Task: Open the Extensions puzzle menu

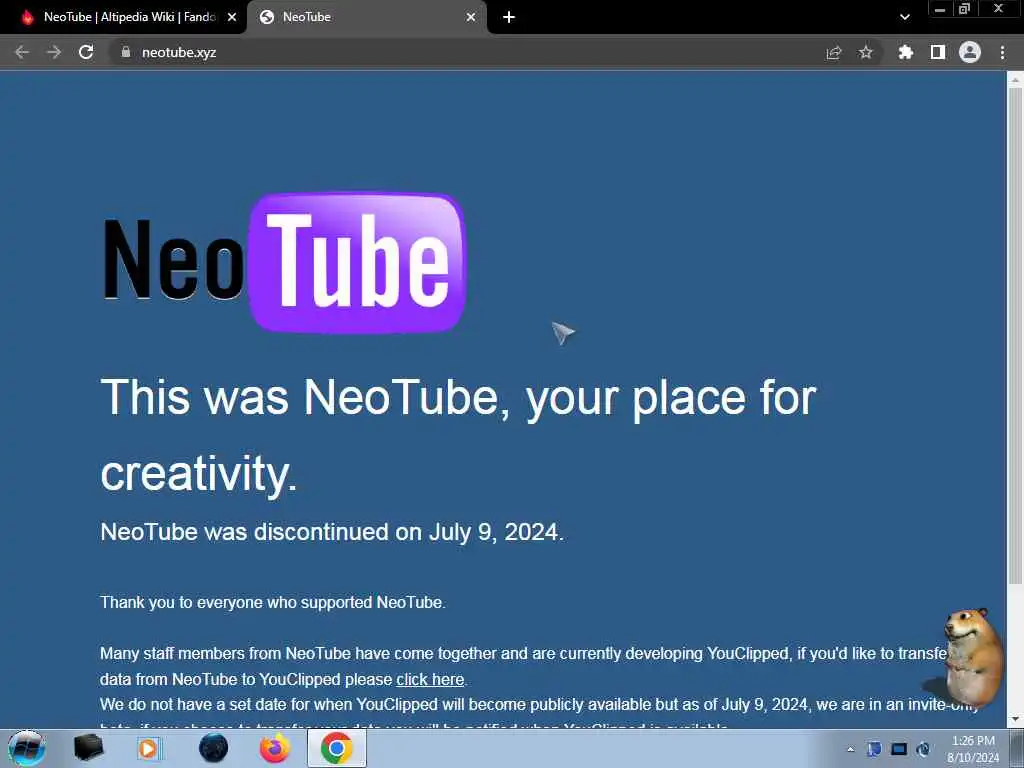Action: tap(906, 52)
